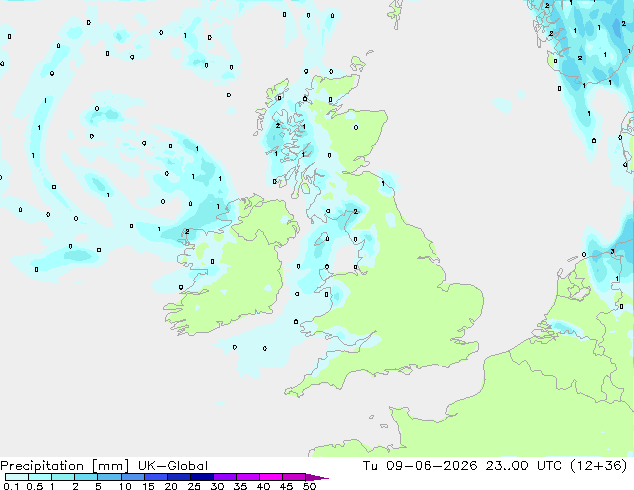The image size is (634, 490).
Task: Click the '23..00 UTC' time text
Action: pos(524,466)
